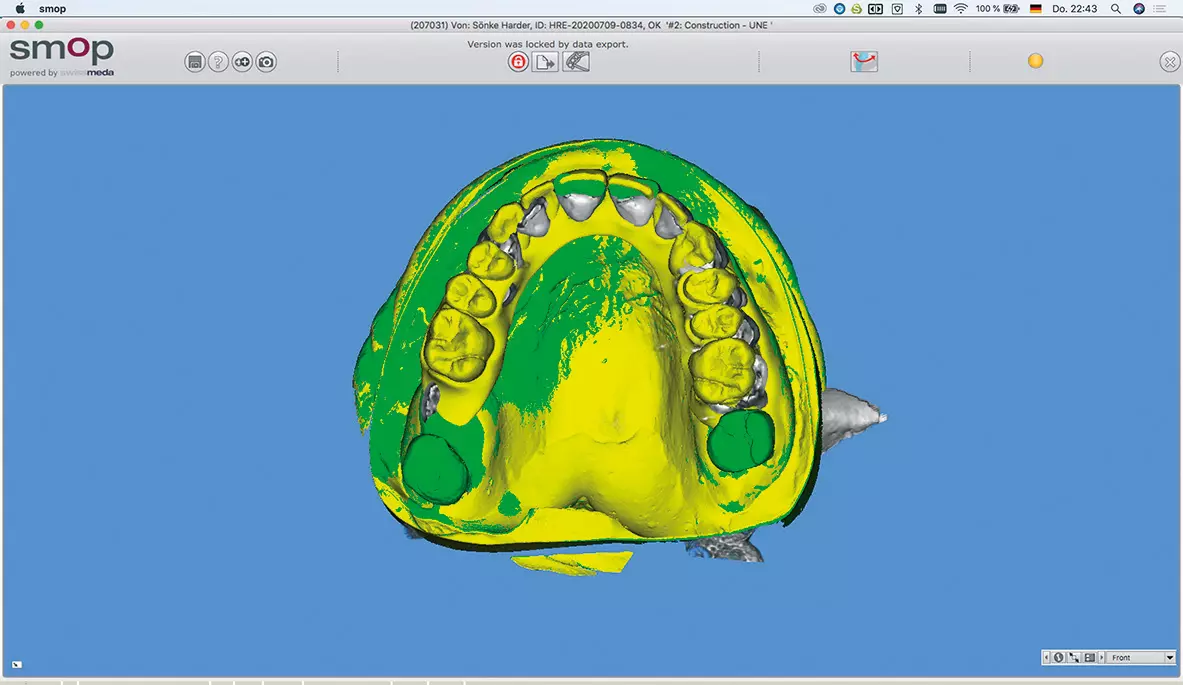Viewport: 1183px width, 685px height.
Task: Open Notification Center list icon
Action: click(x=1160, y=9)
